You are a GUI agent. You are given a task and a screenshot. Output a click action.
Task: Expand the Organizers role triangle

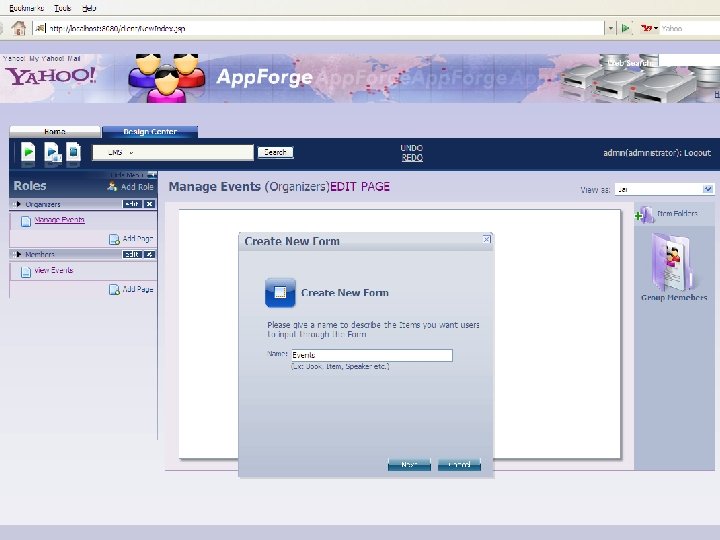pyautogui.click(x=19, y=204)
